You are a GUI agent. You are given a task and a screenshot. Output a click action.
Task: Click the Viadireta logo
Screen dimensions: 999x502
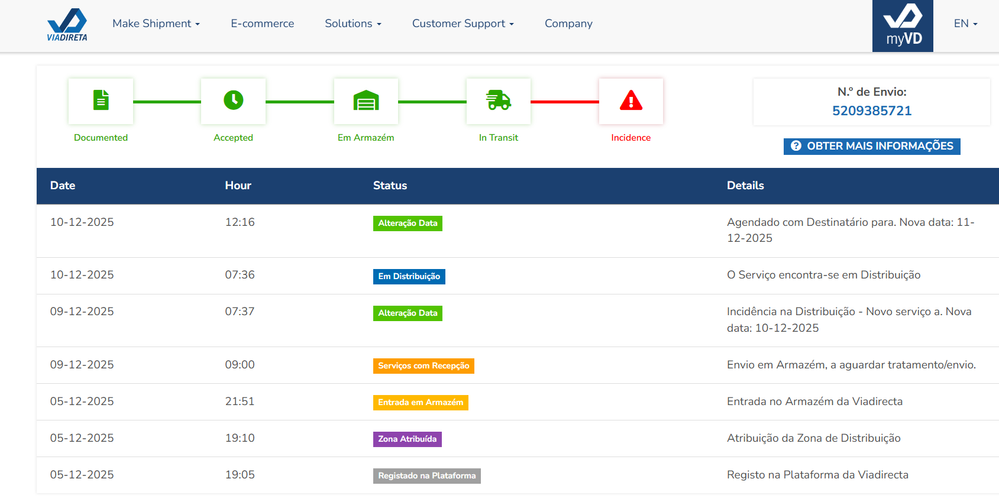(x=67, y=24)
